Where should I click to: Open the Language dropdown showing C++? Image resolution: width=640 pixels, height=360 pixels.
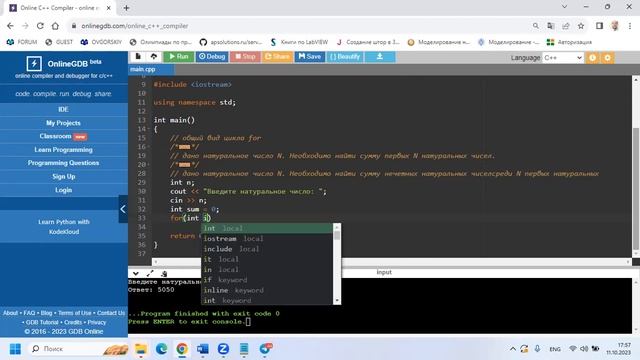tap(563, 58)
